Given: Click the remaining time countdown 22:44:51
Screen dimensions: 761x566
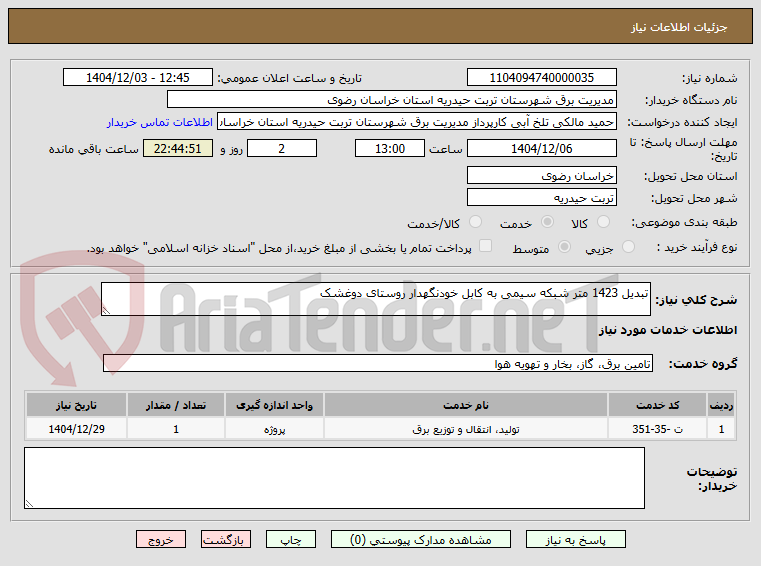Looking at the screenshot, I should coord(178,148).
